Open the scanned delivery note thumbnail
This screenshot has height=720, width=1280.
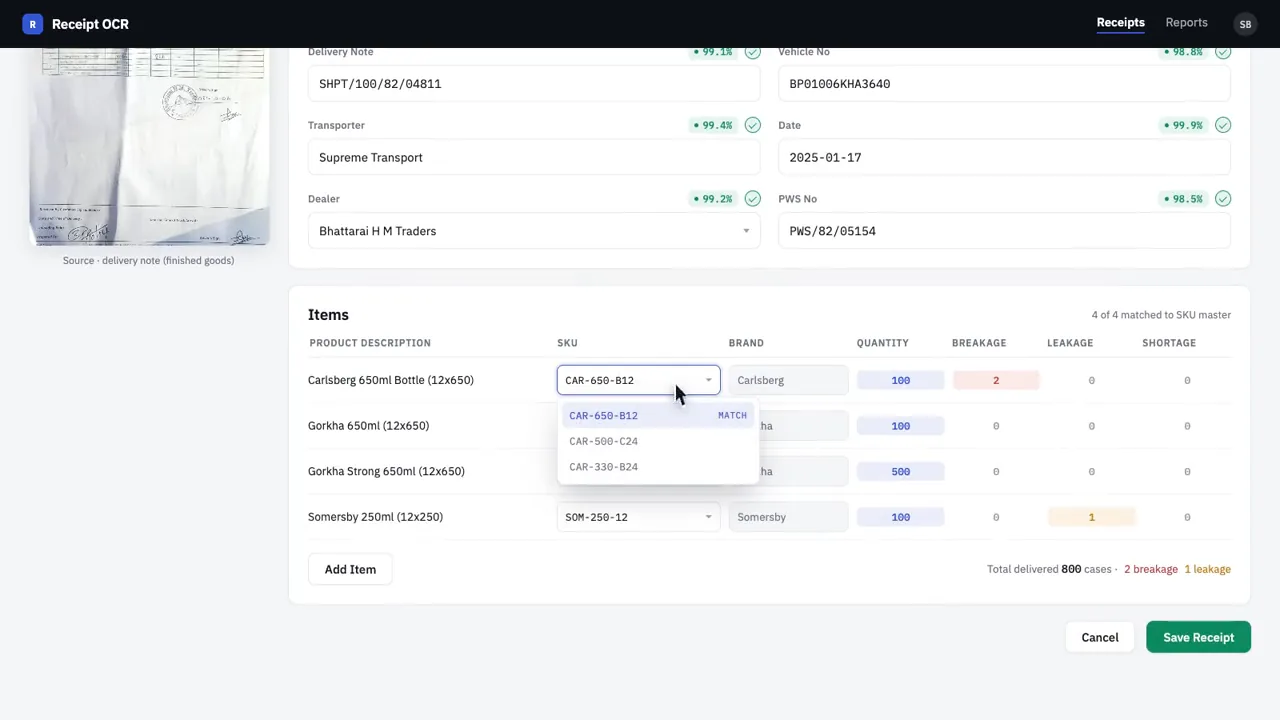pos(149,146)
